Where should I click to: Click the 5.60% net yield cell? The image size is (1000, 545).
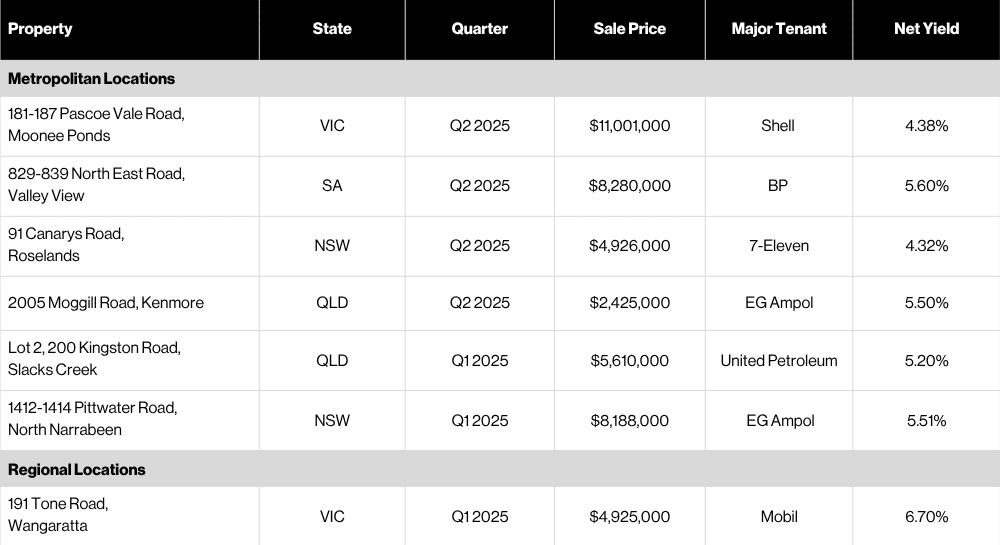pyautogui.click(x=927, y=186)
